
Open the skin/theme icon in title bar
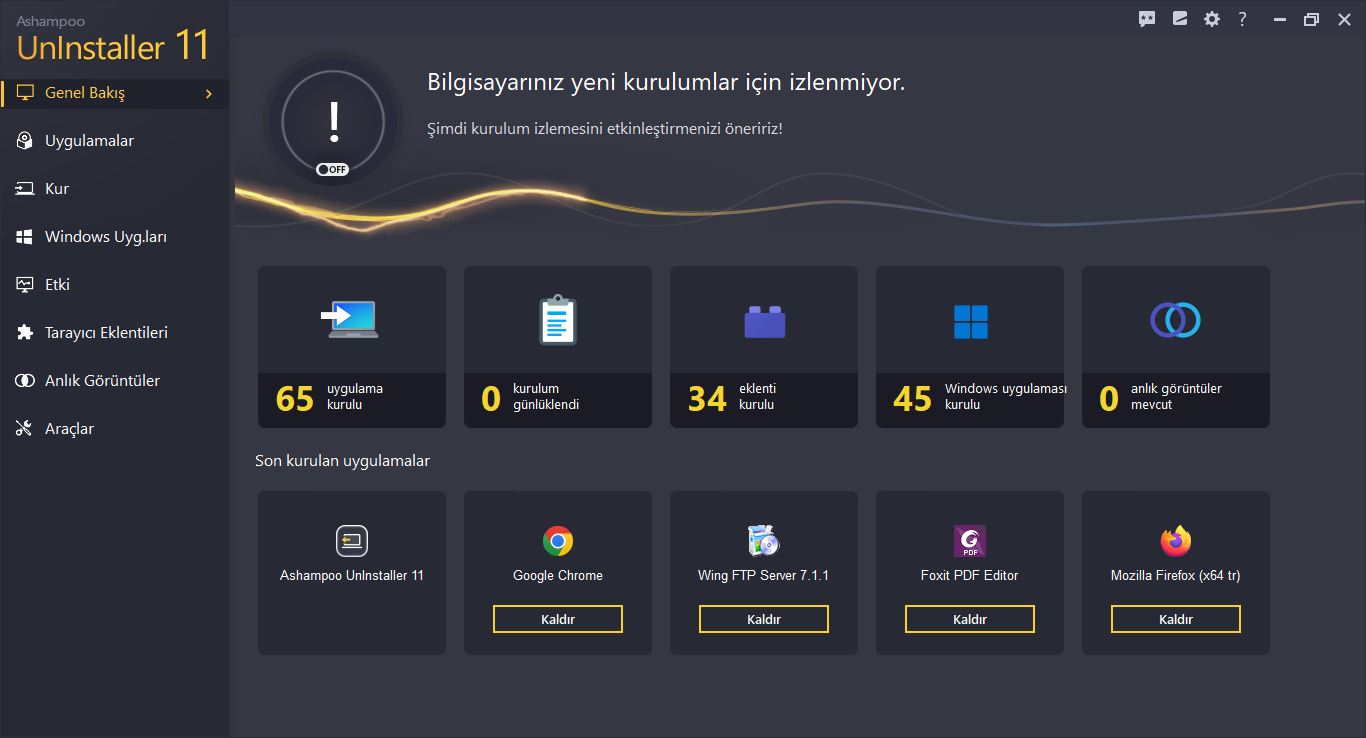pyautogui.click(x=1180, y=19)
